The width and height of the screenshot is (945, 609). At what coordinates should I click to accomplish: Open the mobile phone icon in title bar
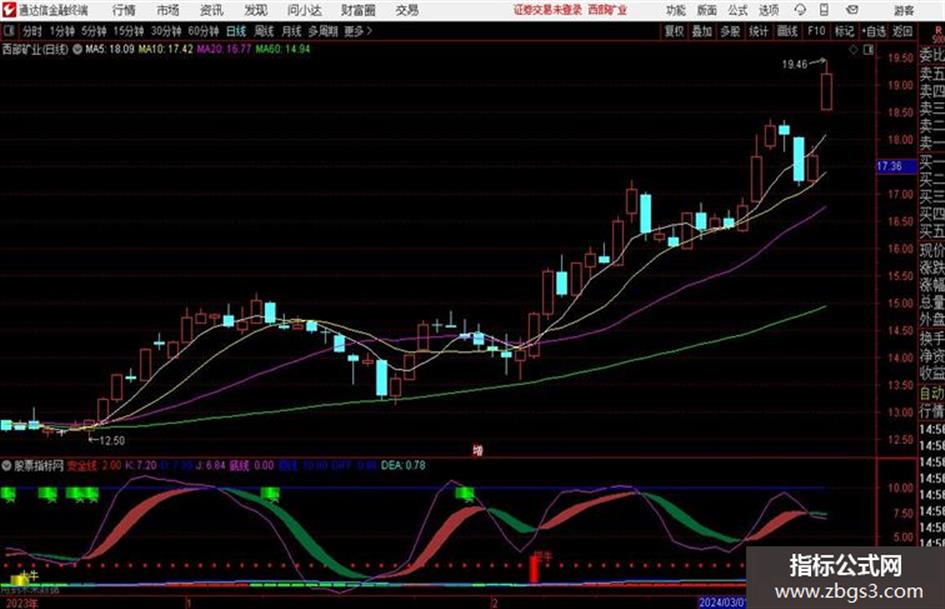[824, 10]
